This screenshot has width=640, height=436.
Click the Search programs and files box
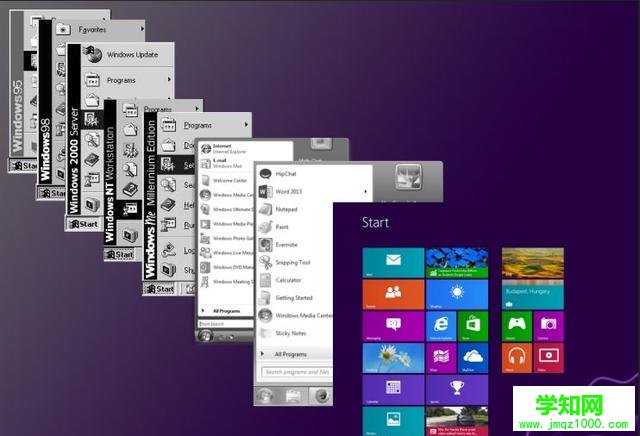[297, 372]
